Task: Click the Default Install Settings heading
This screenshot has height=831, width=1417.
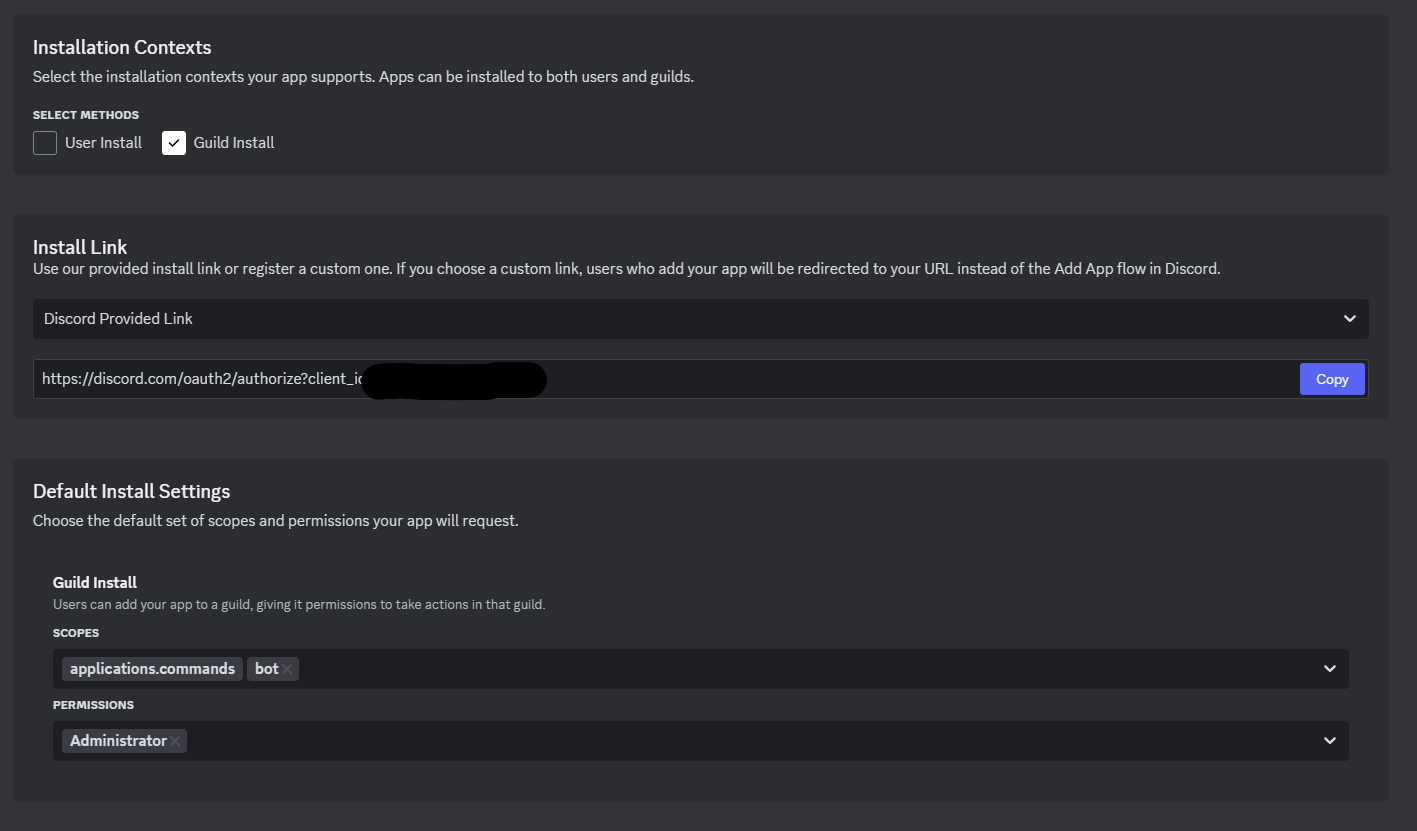Action: (131, 491)
